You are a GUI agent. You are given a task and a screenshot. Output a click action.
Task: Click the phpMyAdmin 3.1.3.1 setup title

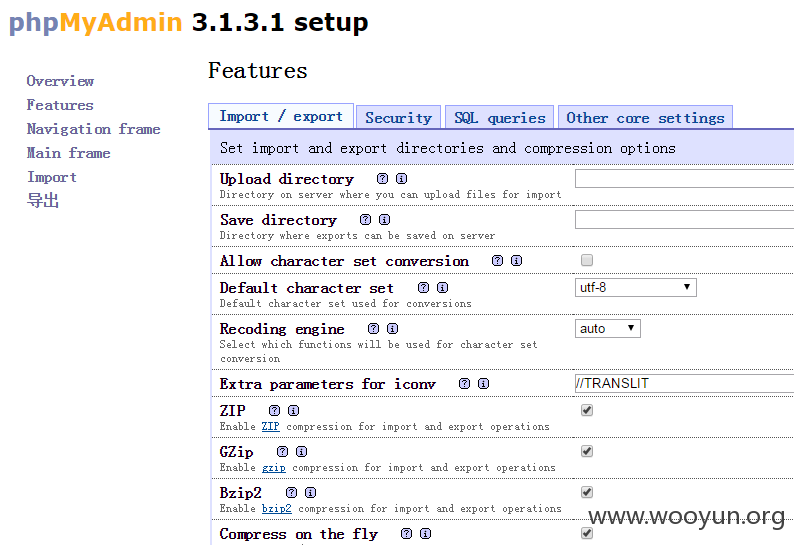pos(188,23)
